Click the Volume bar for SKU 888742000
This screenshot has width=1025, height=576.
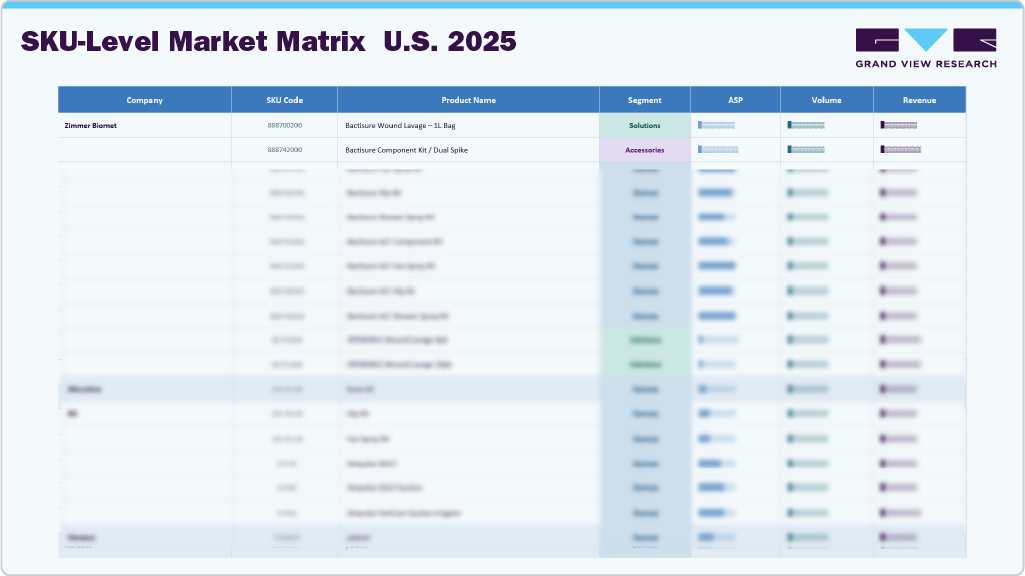[806, 150]
